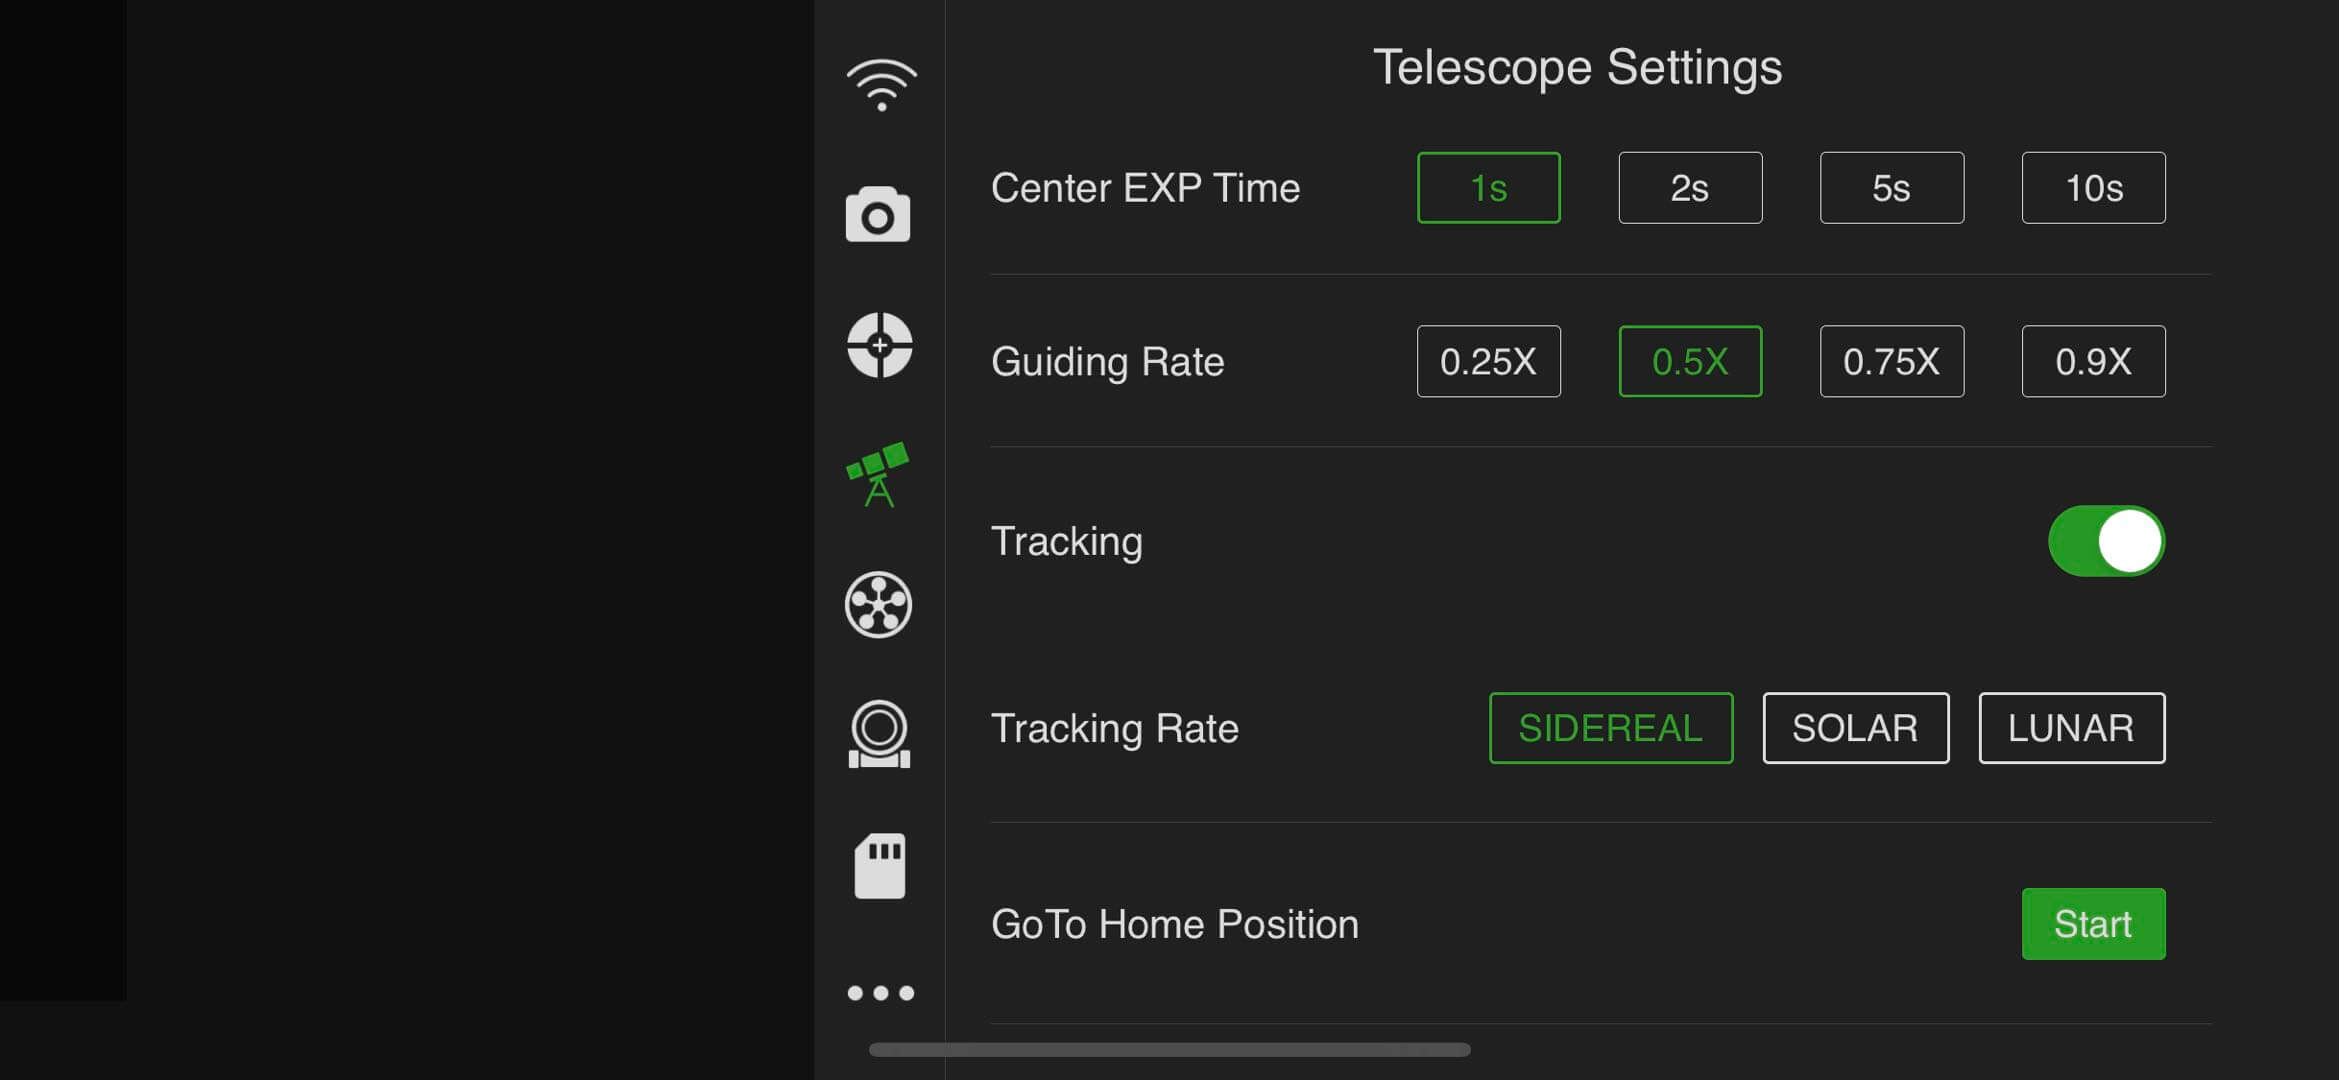Set Center EXP Time to 5s

1891,188
